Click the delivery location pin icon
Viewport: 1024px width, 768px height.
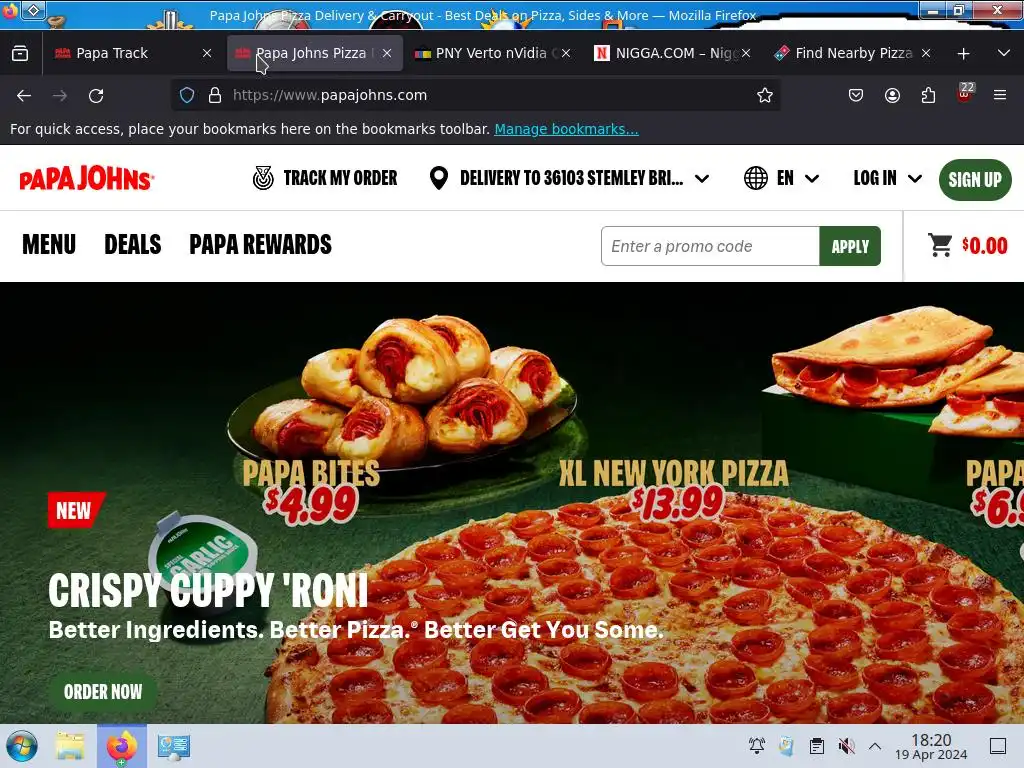[439, 178]
